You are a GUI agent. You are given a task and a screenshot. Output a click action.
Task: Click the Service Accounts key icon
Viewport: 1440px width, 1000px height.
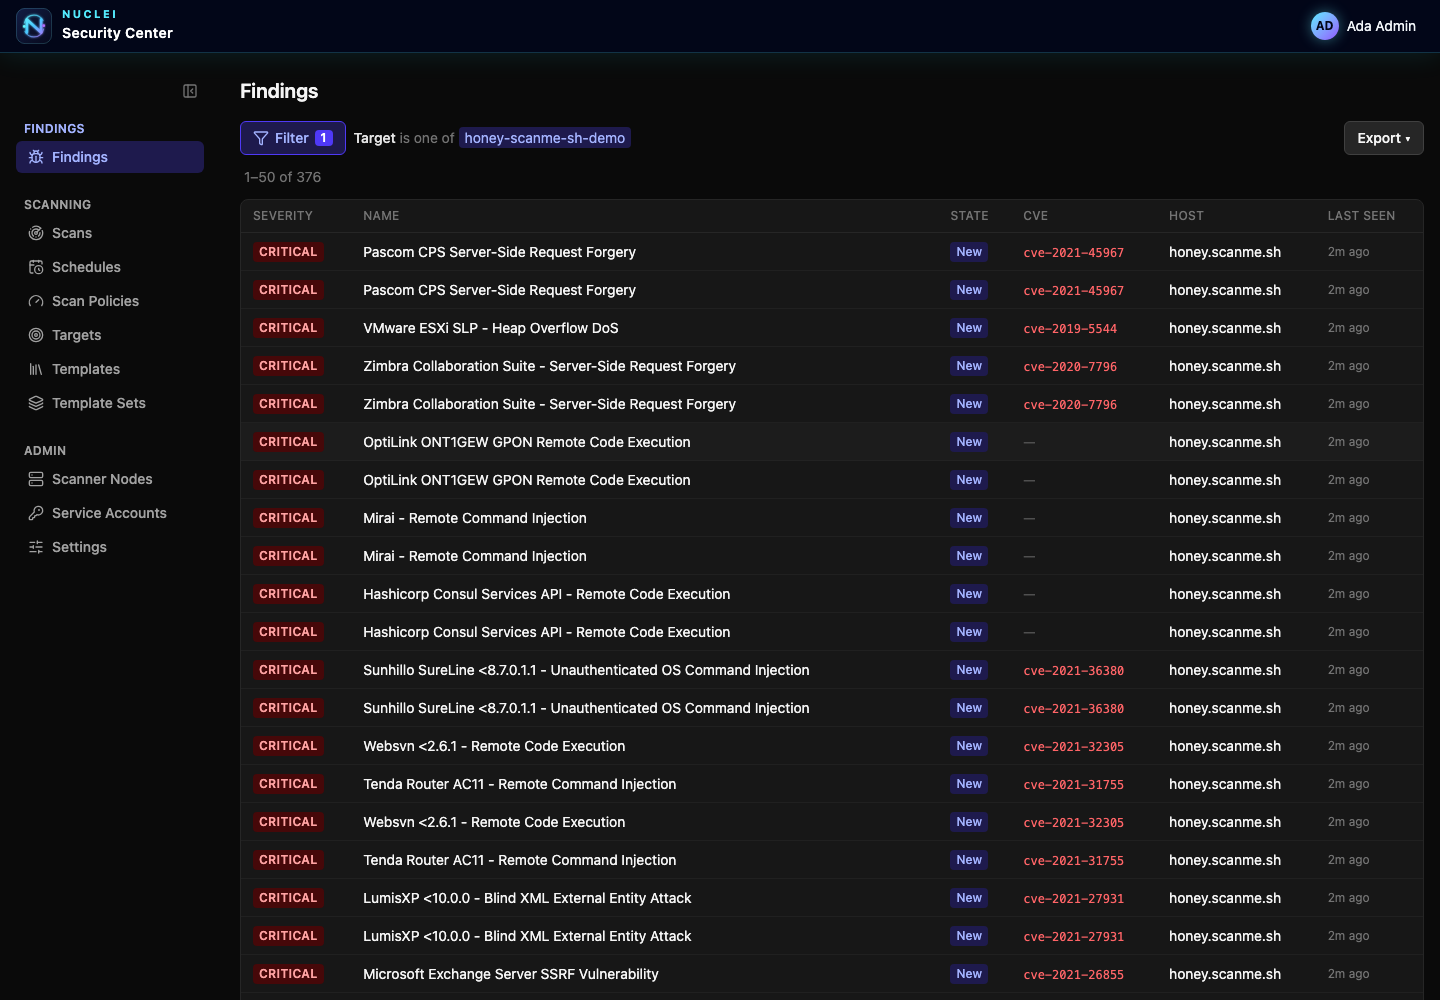[x=36, y=513]
